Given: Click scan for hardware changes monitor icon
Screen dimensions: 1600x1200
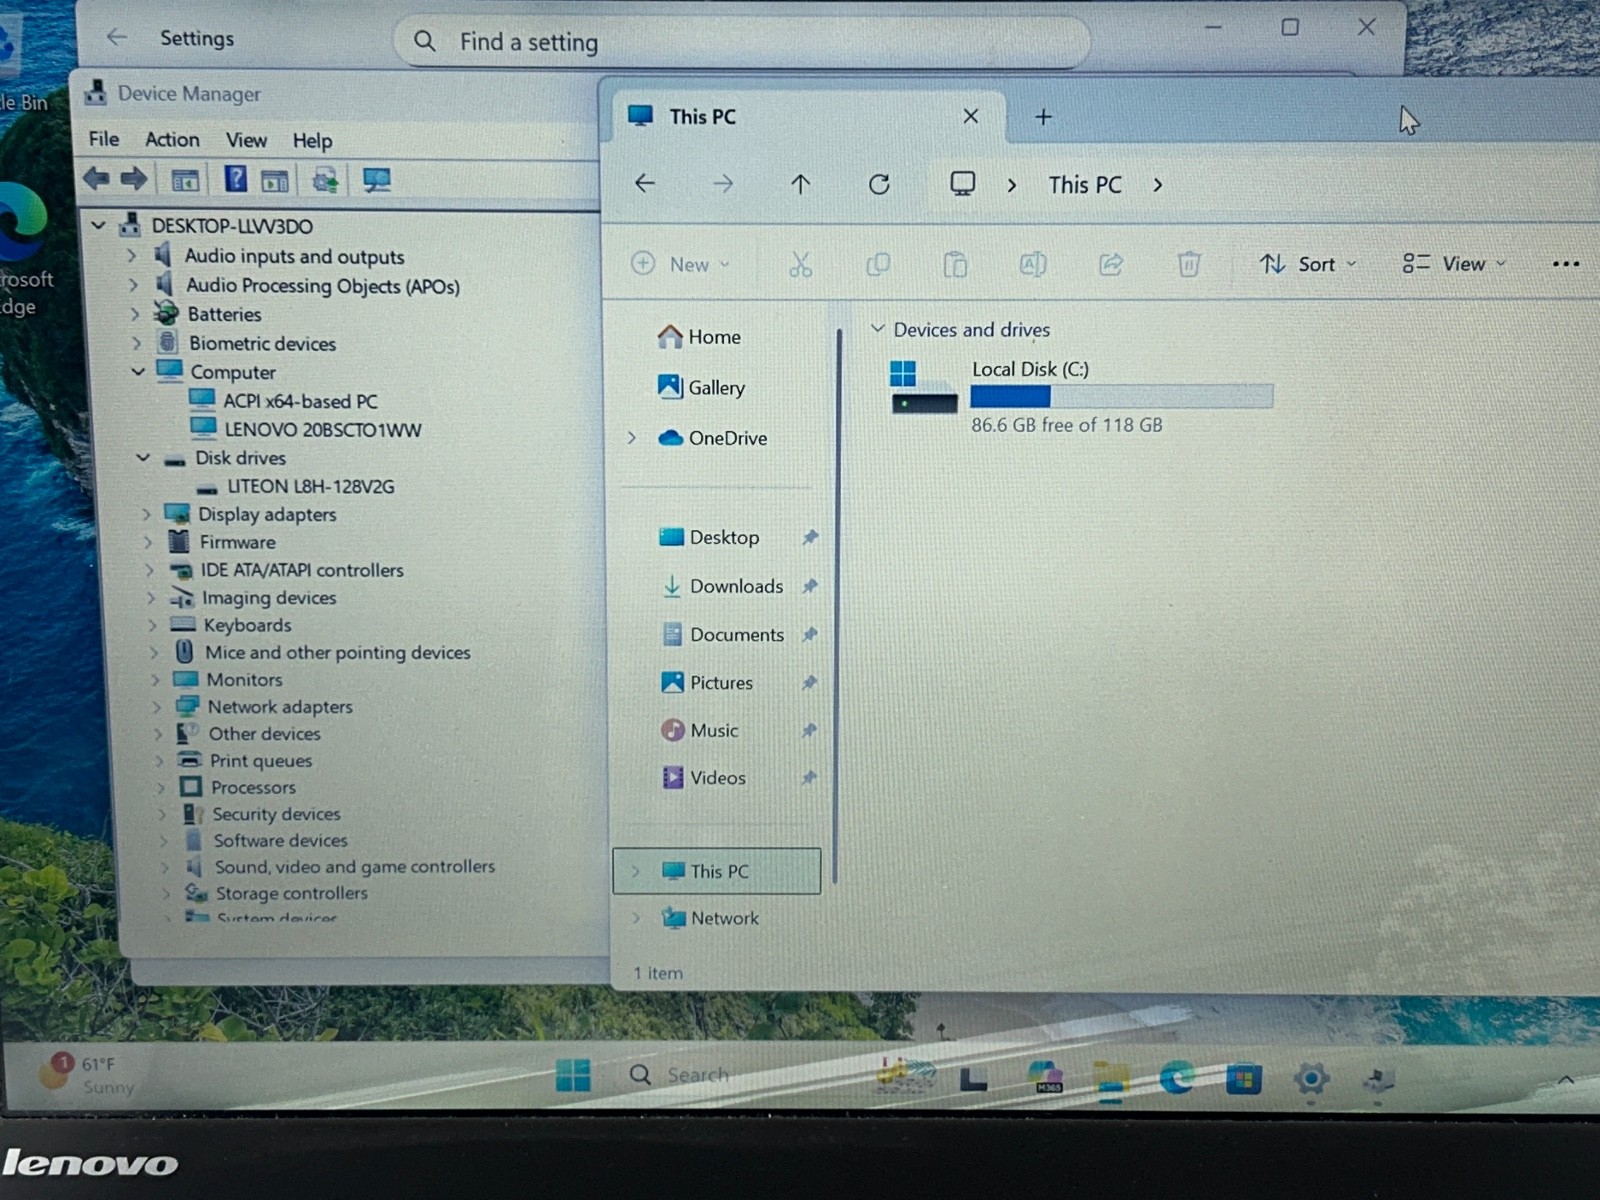Looking at the screenshot, I should [377, 180].
